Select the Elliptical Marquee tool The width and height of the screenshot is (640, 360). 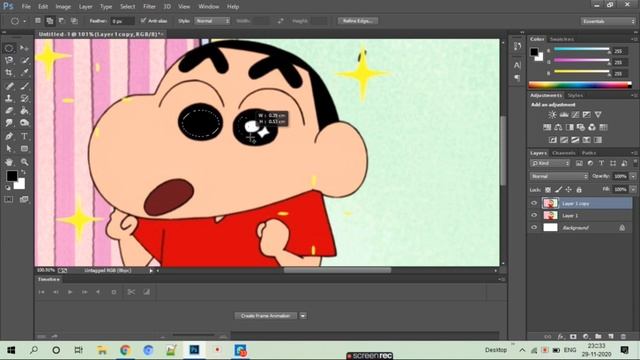[x=9, y=48]
